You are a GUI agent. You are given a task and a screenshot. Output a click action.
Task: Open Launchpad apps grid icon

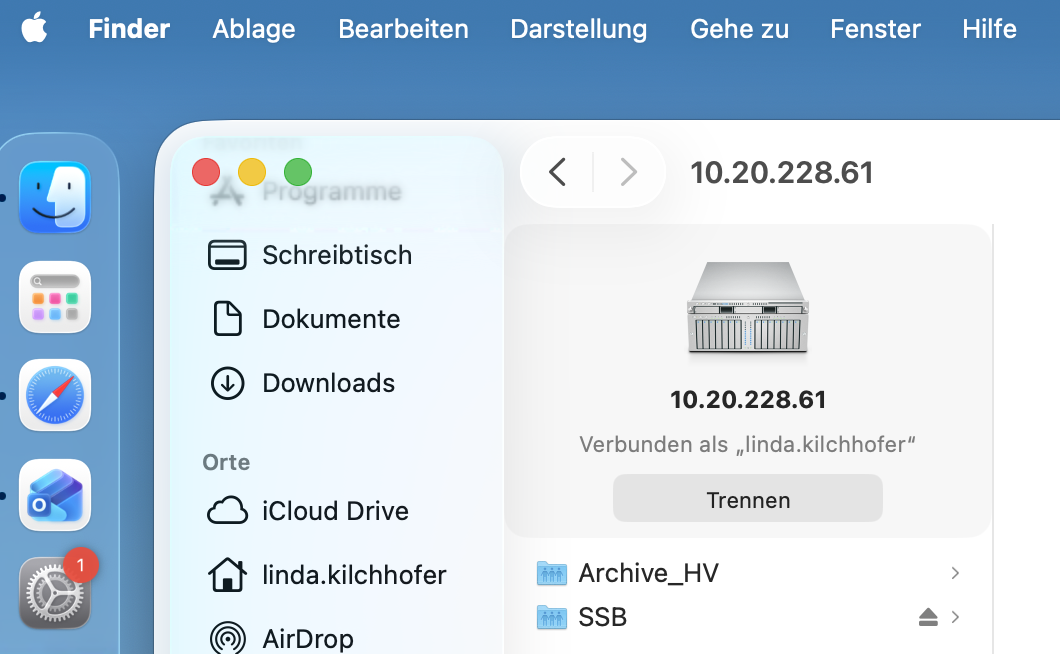[55, 297]
